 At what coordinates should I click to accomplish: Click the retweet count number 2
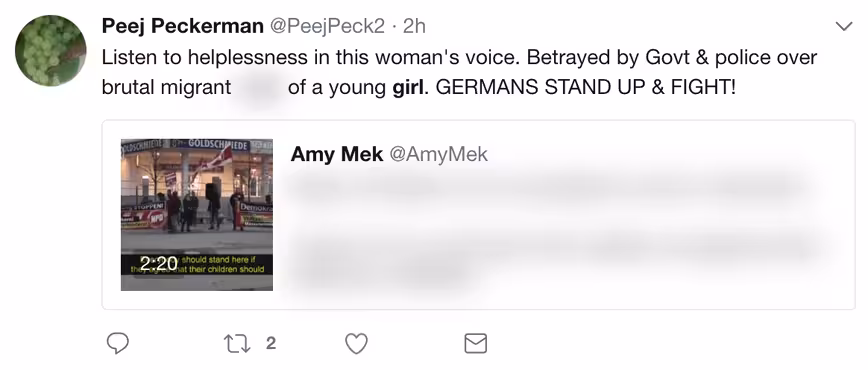pyautogui.click(x=271, y=343)
